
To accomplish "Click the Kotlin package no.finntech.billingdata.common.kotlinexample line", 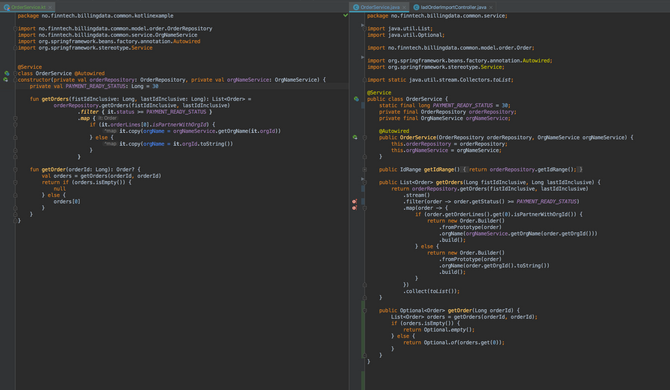I will click(x=96, y=16).
